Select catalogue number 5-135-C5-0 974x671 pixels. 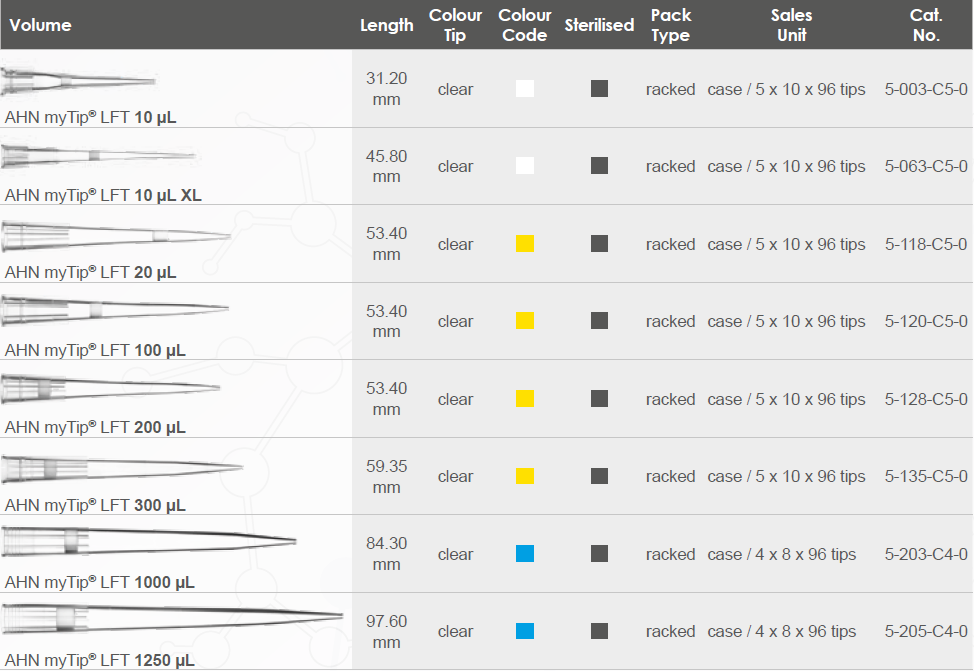(x=926, y=477)
